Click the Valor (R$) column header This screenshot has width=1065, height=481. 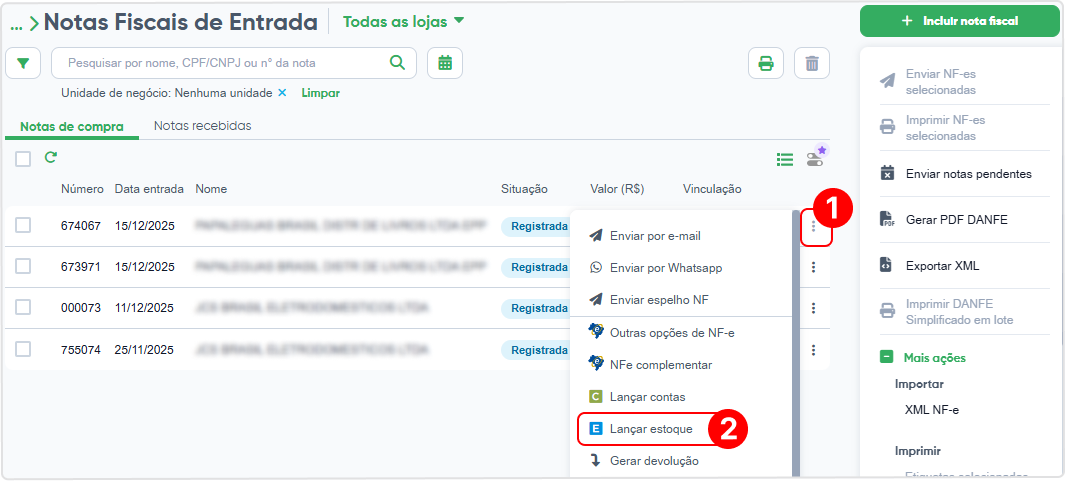(x=617, y=189)
